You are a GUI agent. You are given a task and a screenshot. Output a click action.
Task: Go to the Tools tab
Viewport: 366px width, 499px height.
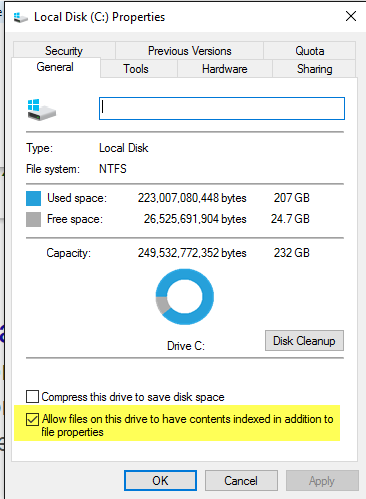[136, 69]
